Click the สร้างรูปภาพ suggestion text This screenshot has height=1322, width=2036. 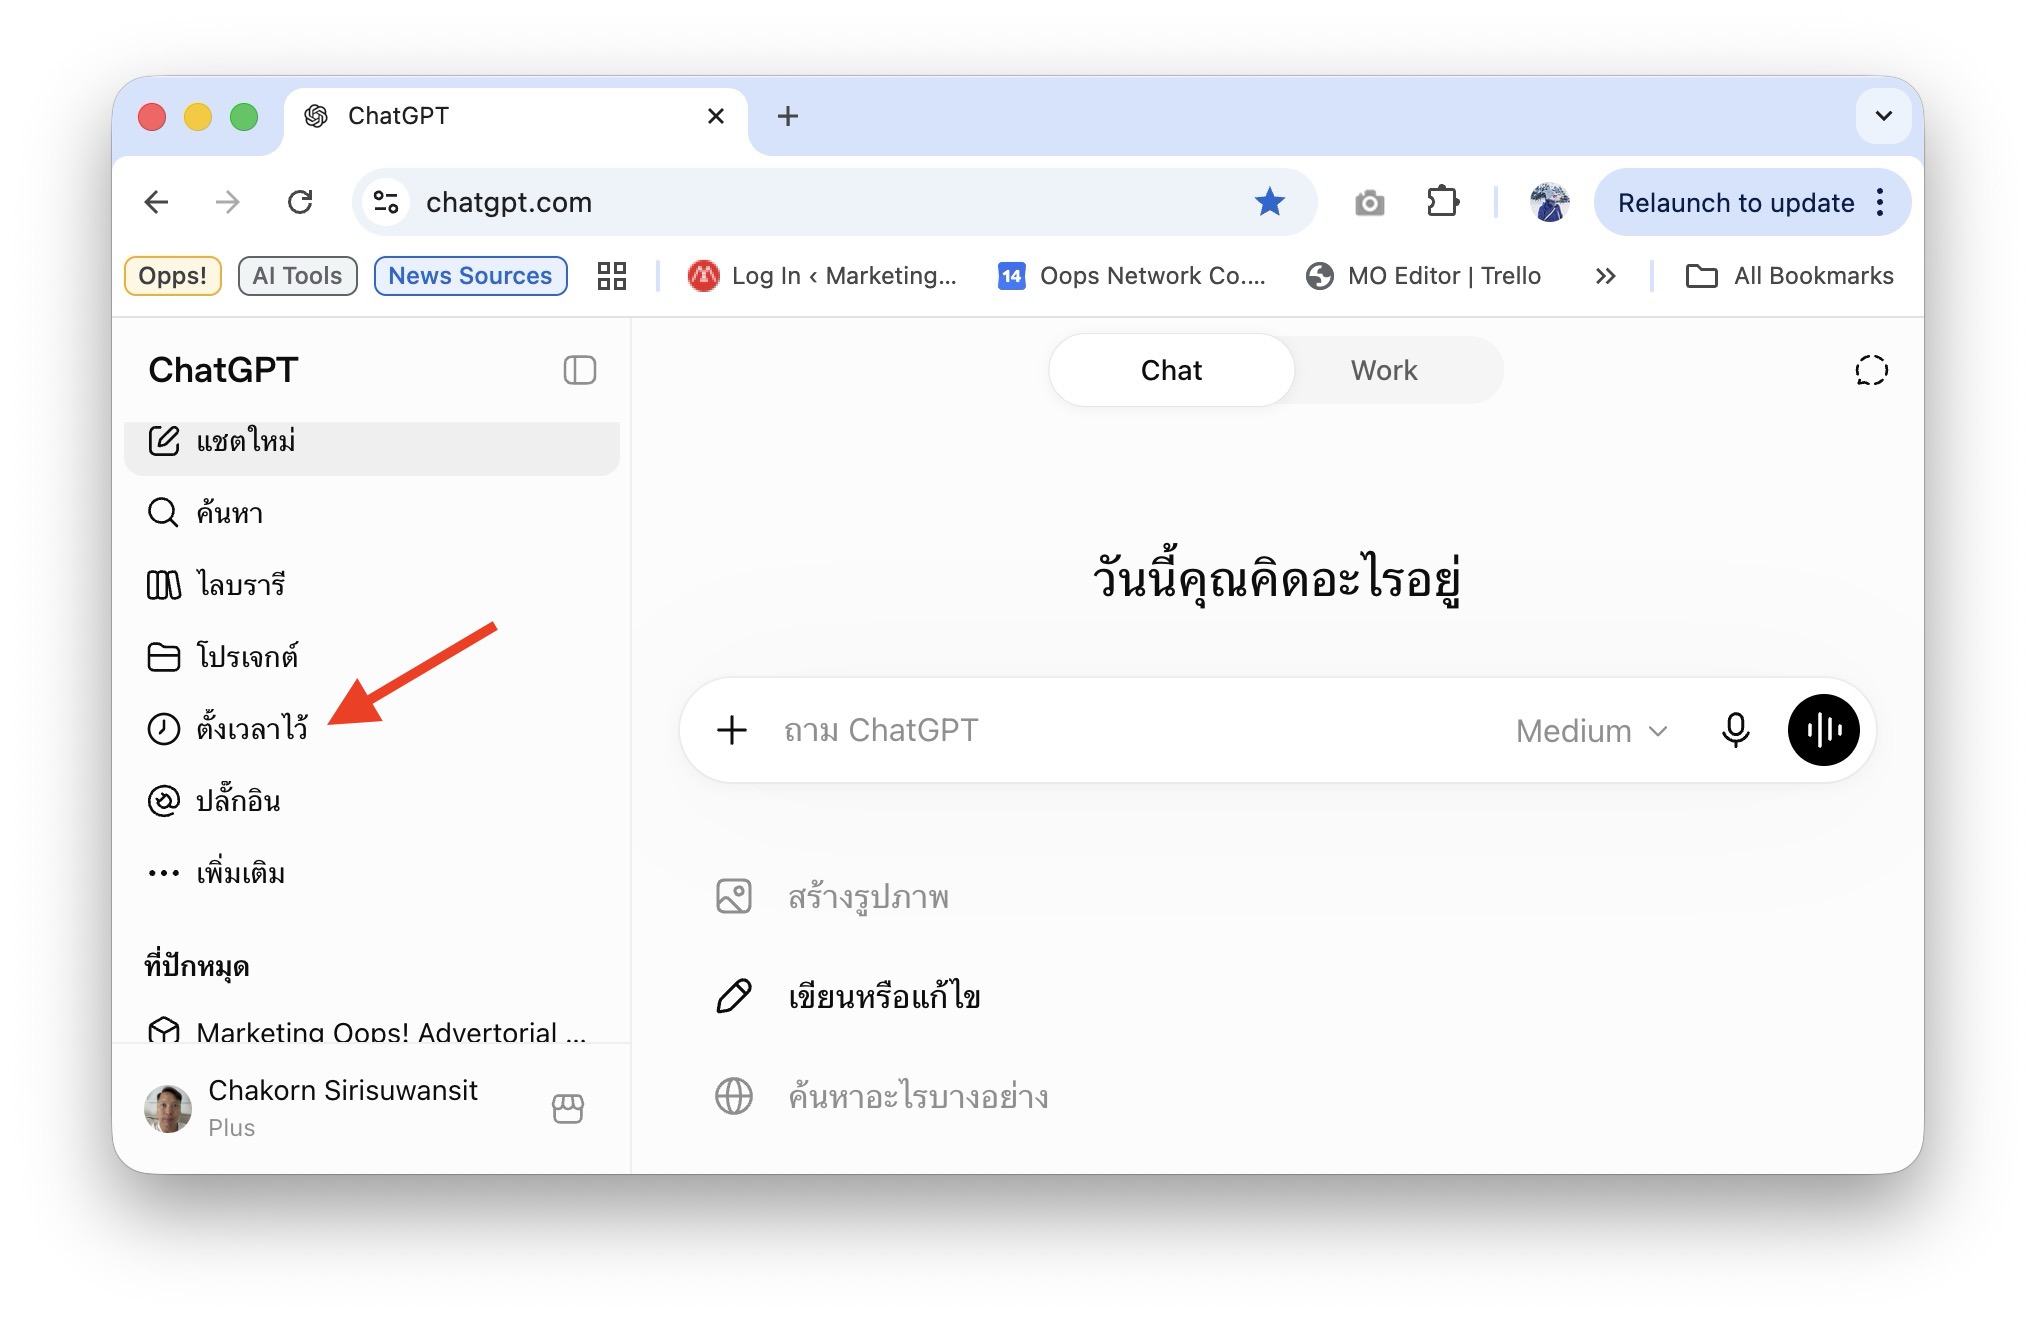click(x=868, y=896)
